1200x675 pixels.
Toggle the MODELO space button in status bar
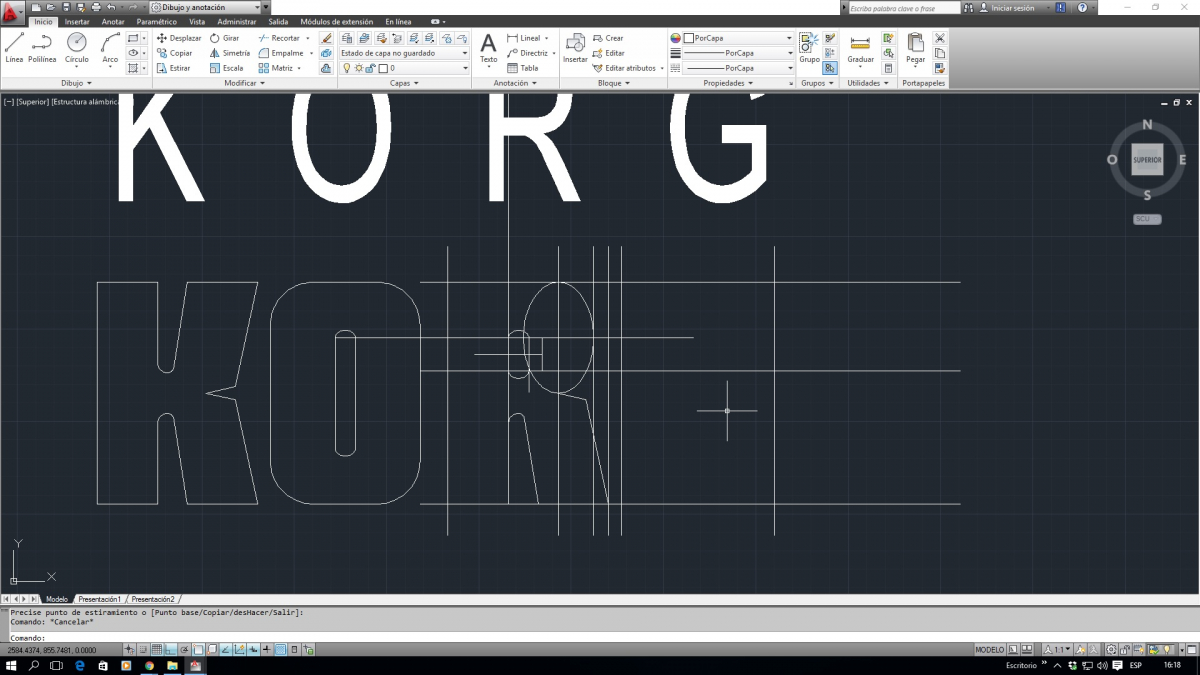[x=990, y=650]
